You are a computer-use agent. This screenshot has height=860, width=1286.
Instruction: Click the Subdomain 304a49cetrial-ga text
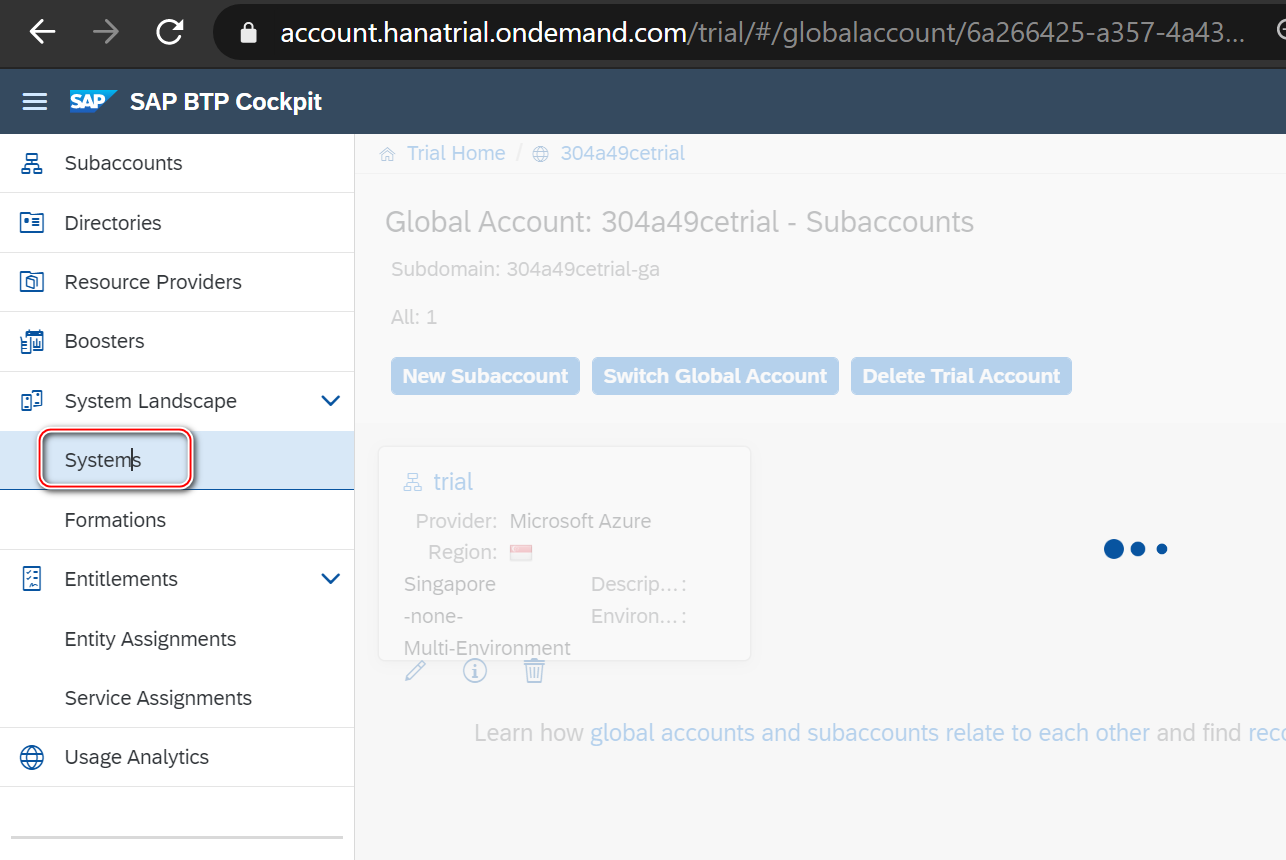click(525, 269)
